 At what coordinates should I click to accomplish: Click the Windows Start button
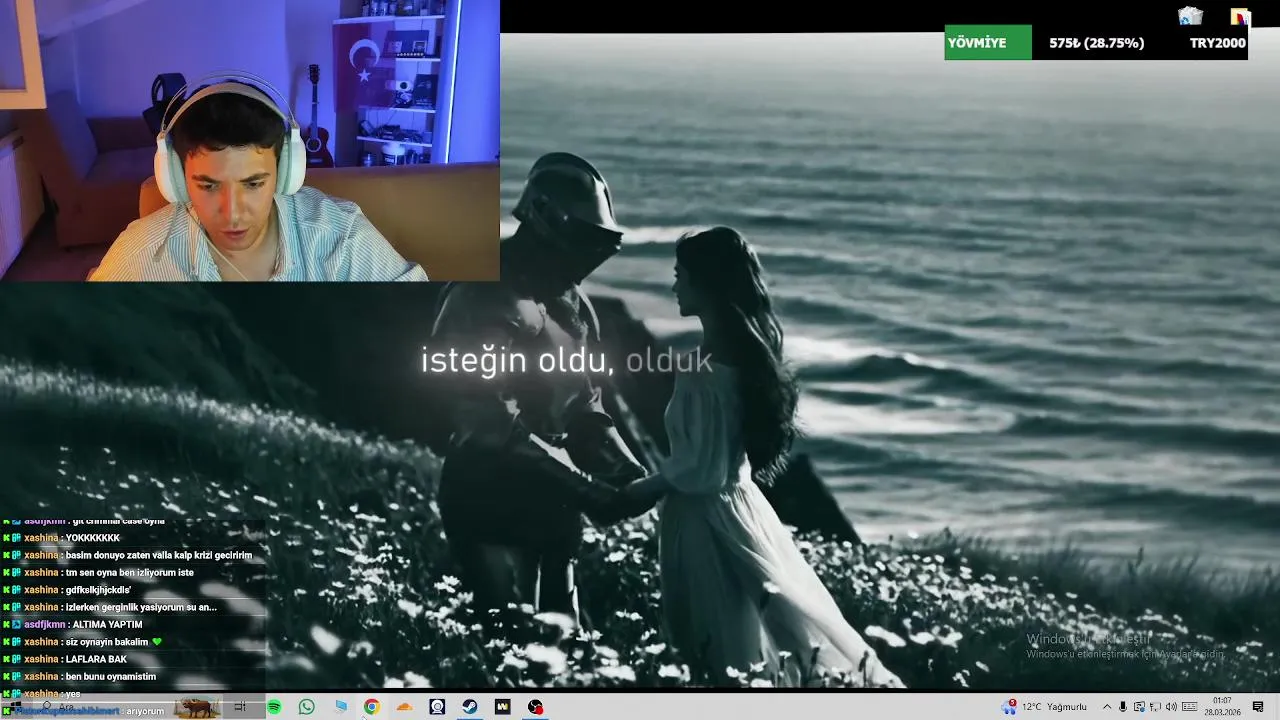click(14, 707)
